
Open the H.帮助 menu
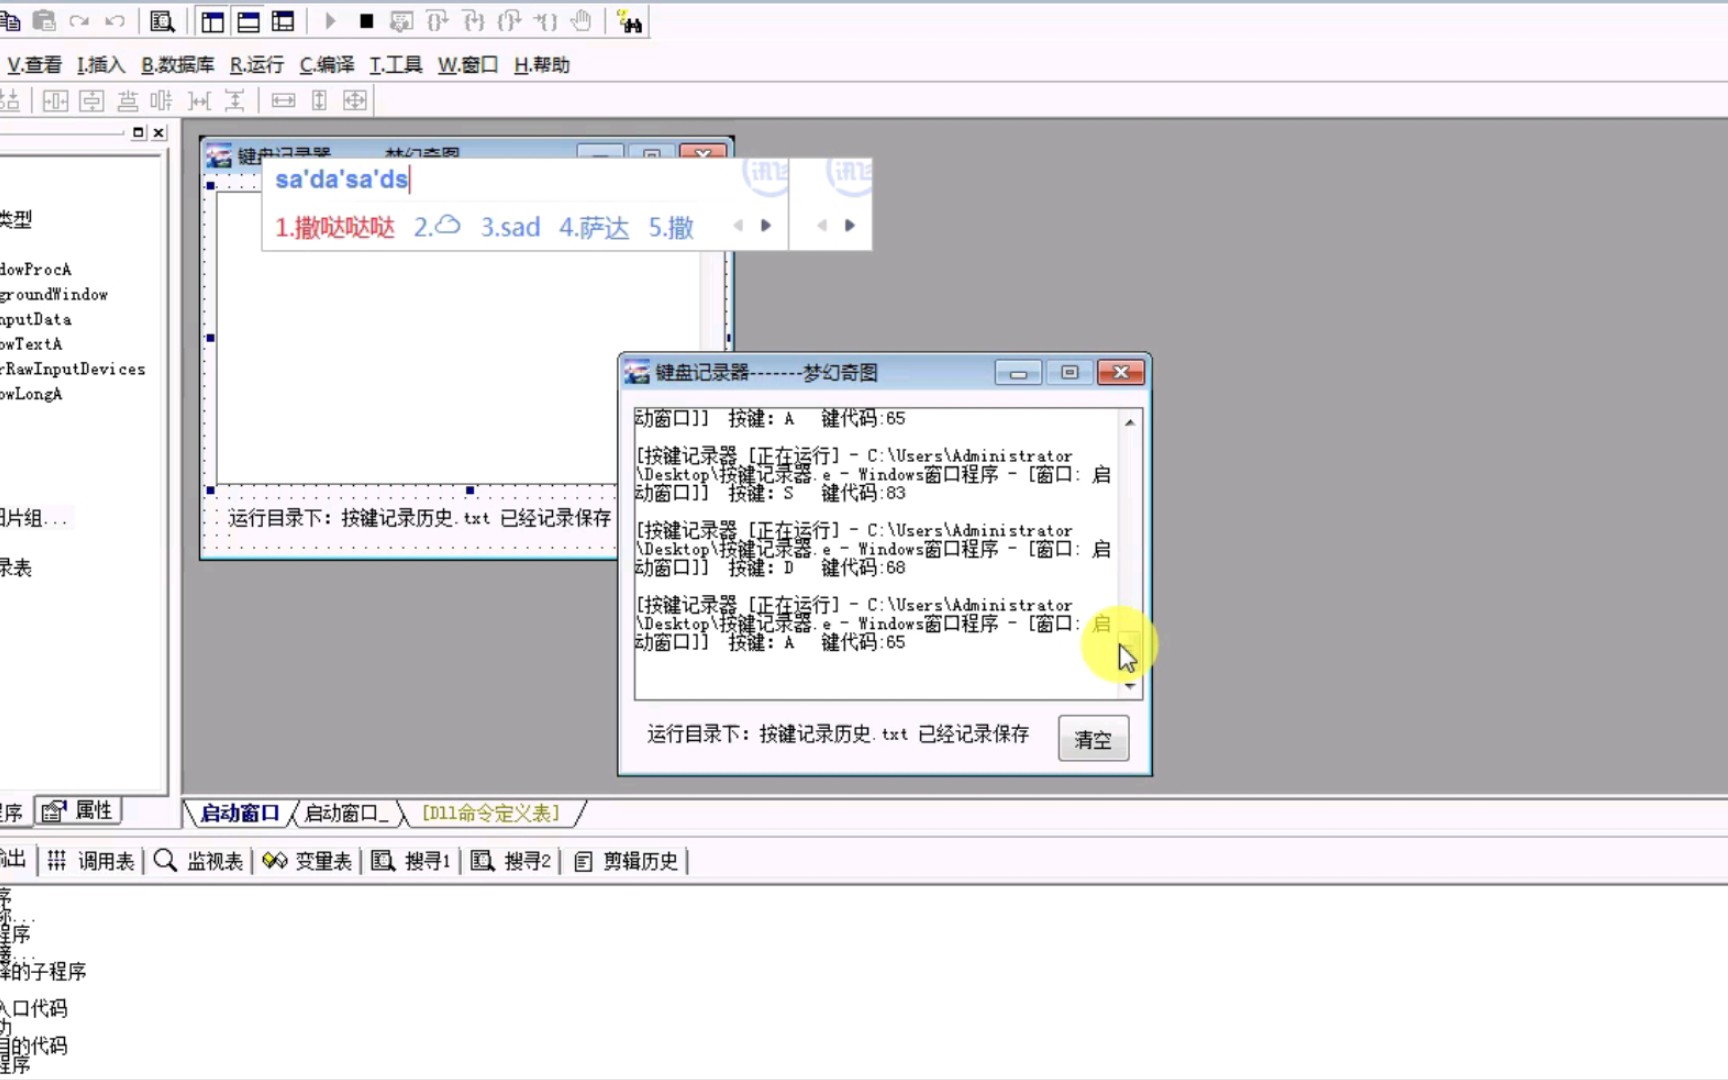point(542,65)
